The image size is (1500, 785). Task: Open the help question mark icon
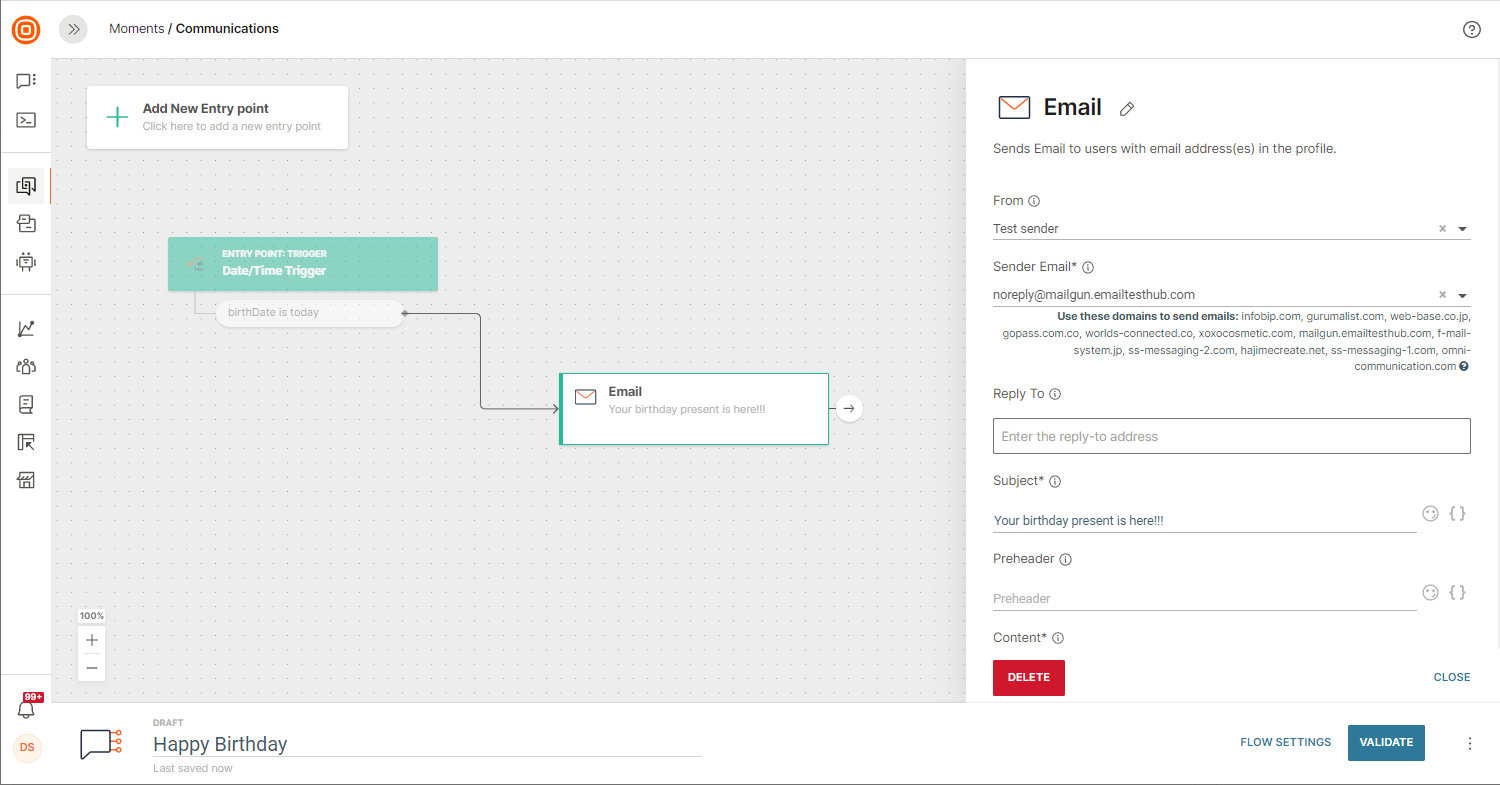1471,29
